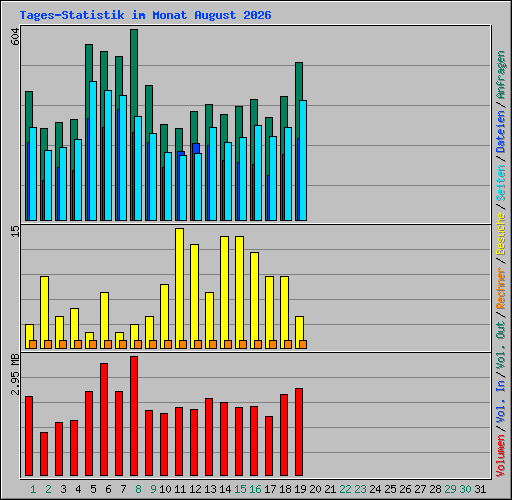Click the '15' visits axis label
Viewport: 512px width, 500px height.
tap(15, 231)
